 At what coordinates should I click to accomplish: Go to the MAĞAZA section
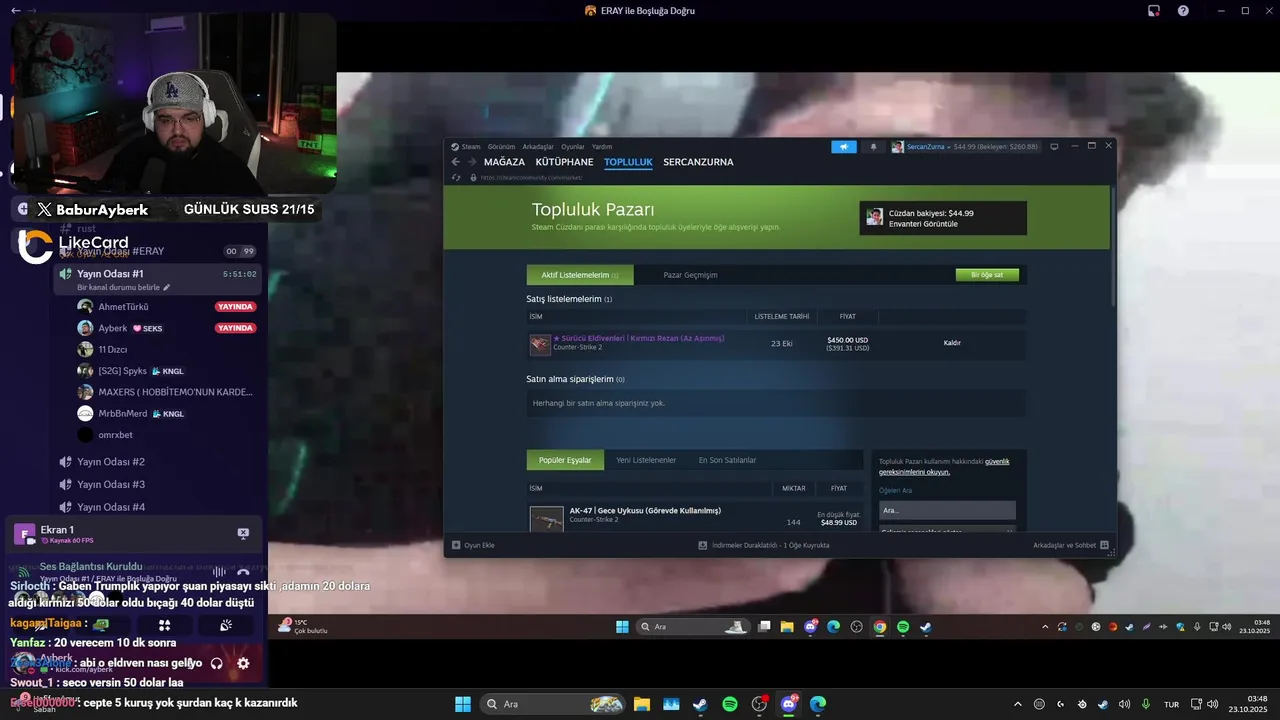tap(504, 162)
